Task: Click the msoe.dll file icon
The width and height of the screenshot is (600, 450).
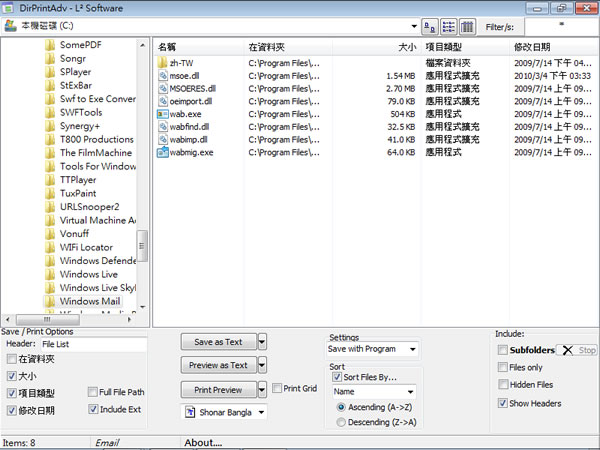Action: [164, 76]
